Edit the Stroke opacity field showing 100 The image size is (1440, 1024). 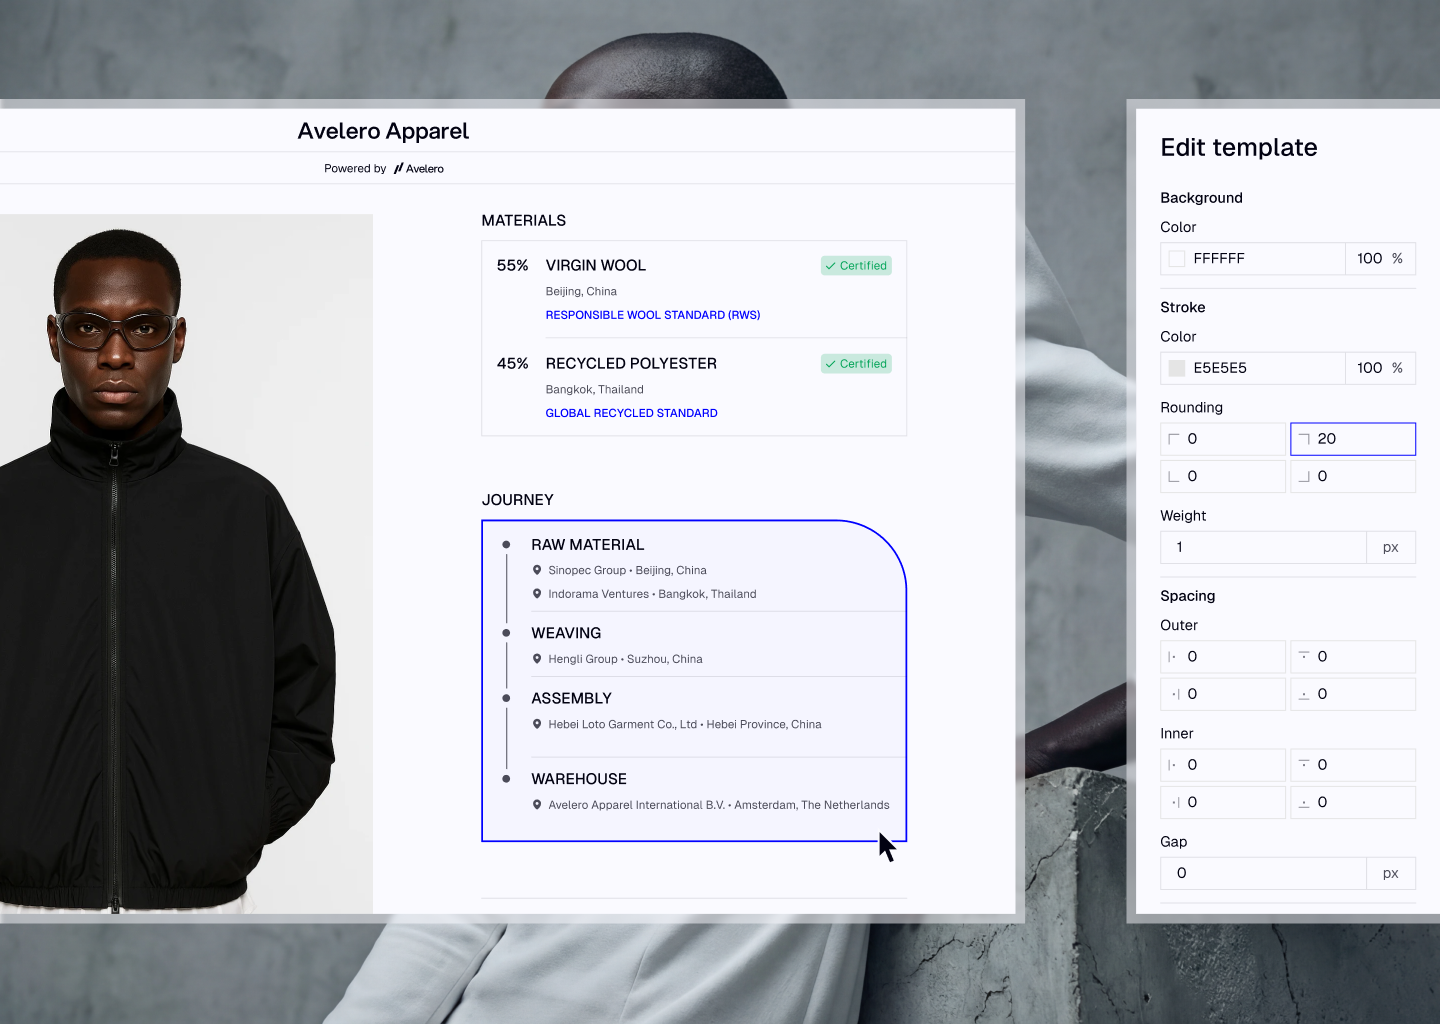coord(1380,368)
